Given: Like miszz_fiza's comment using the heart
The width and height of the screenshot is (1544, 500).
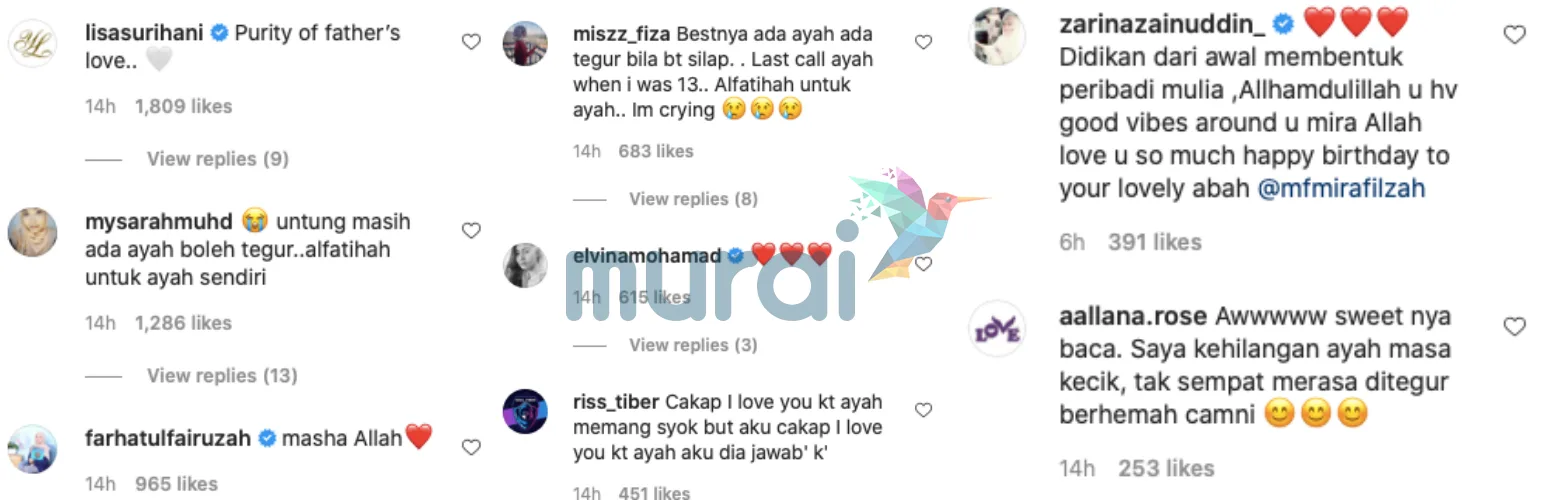Looking at the screenshot, I should pyautogui.click(x=924, y=42).
